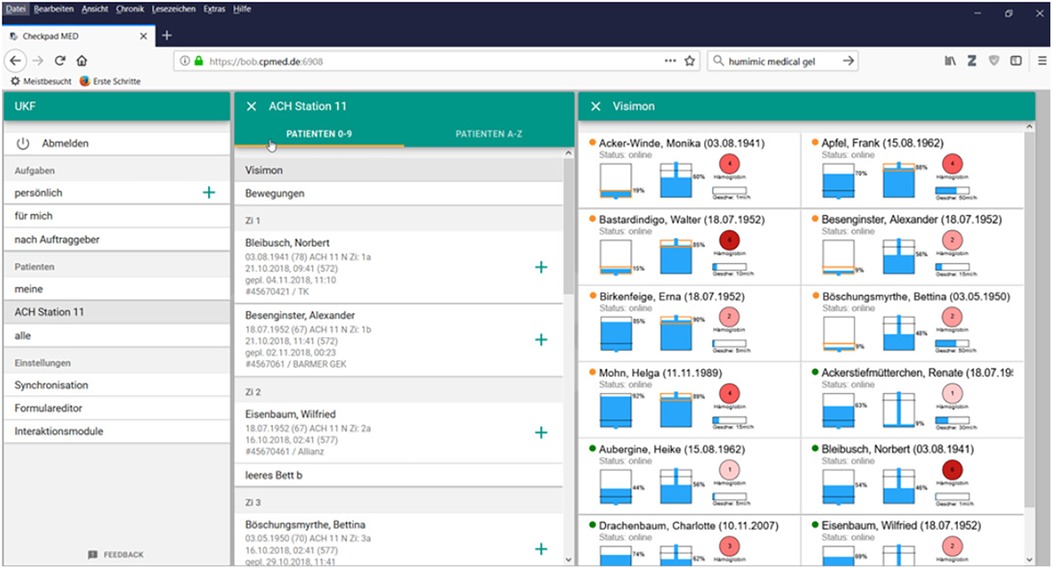Image resolution: width=1052 pixels, height=568 pixels.
Task: Open the Chronik menu
Action: click(130, 9)
